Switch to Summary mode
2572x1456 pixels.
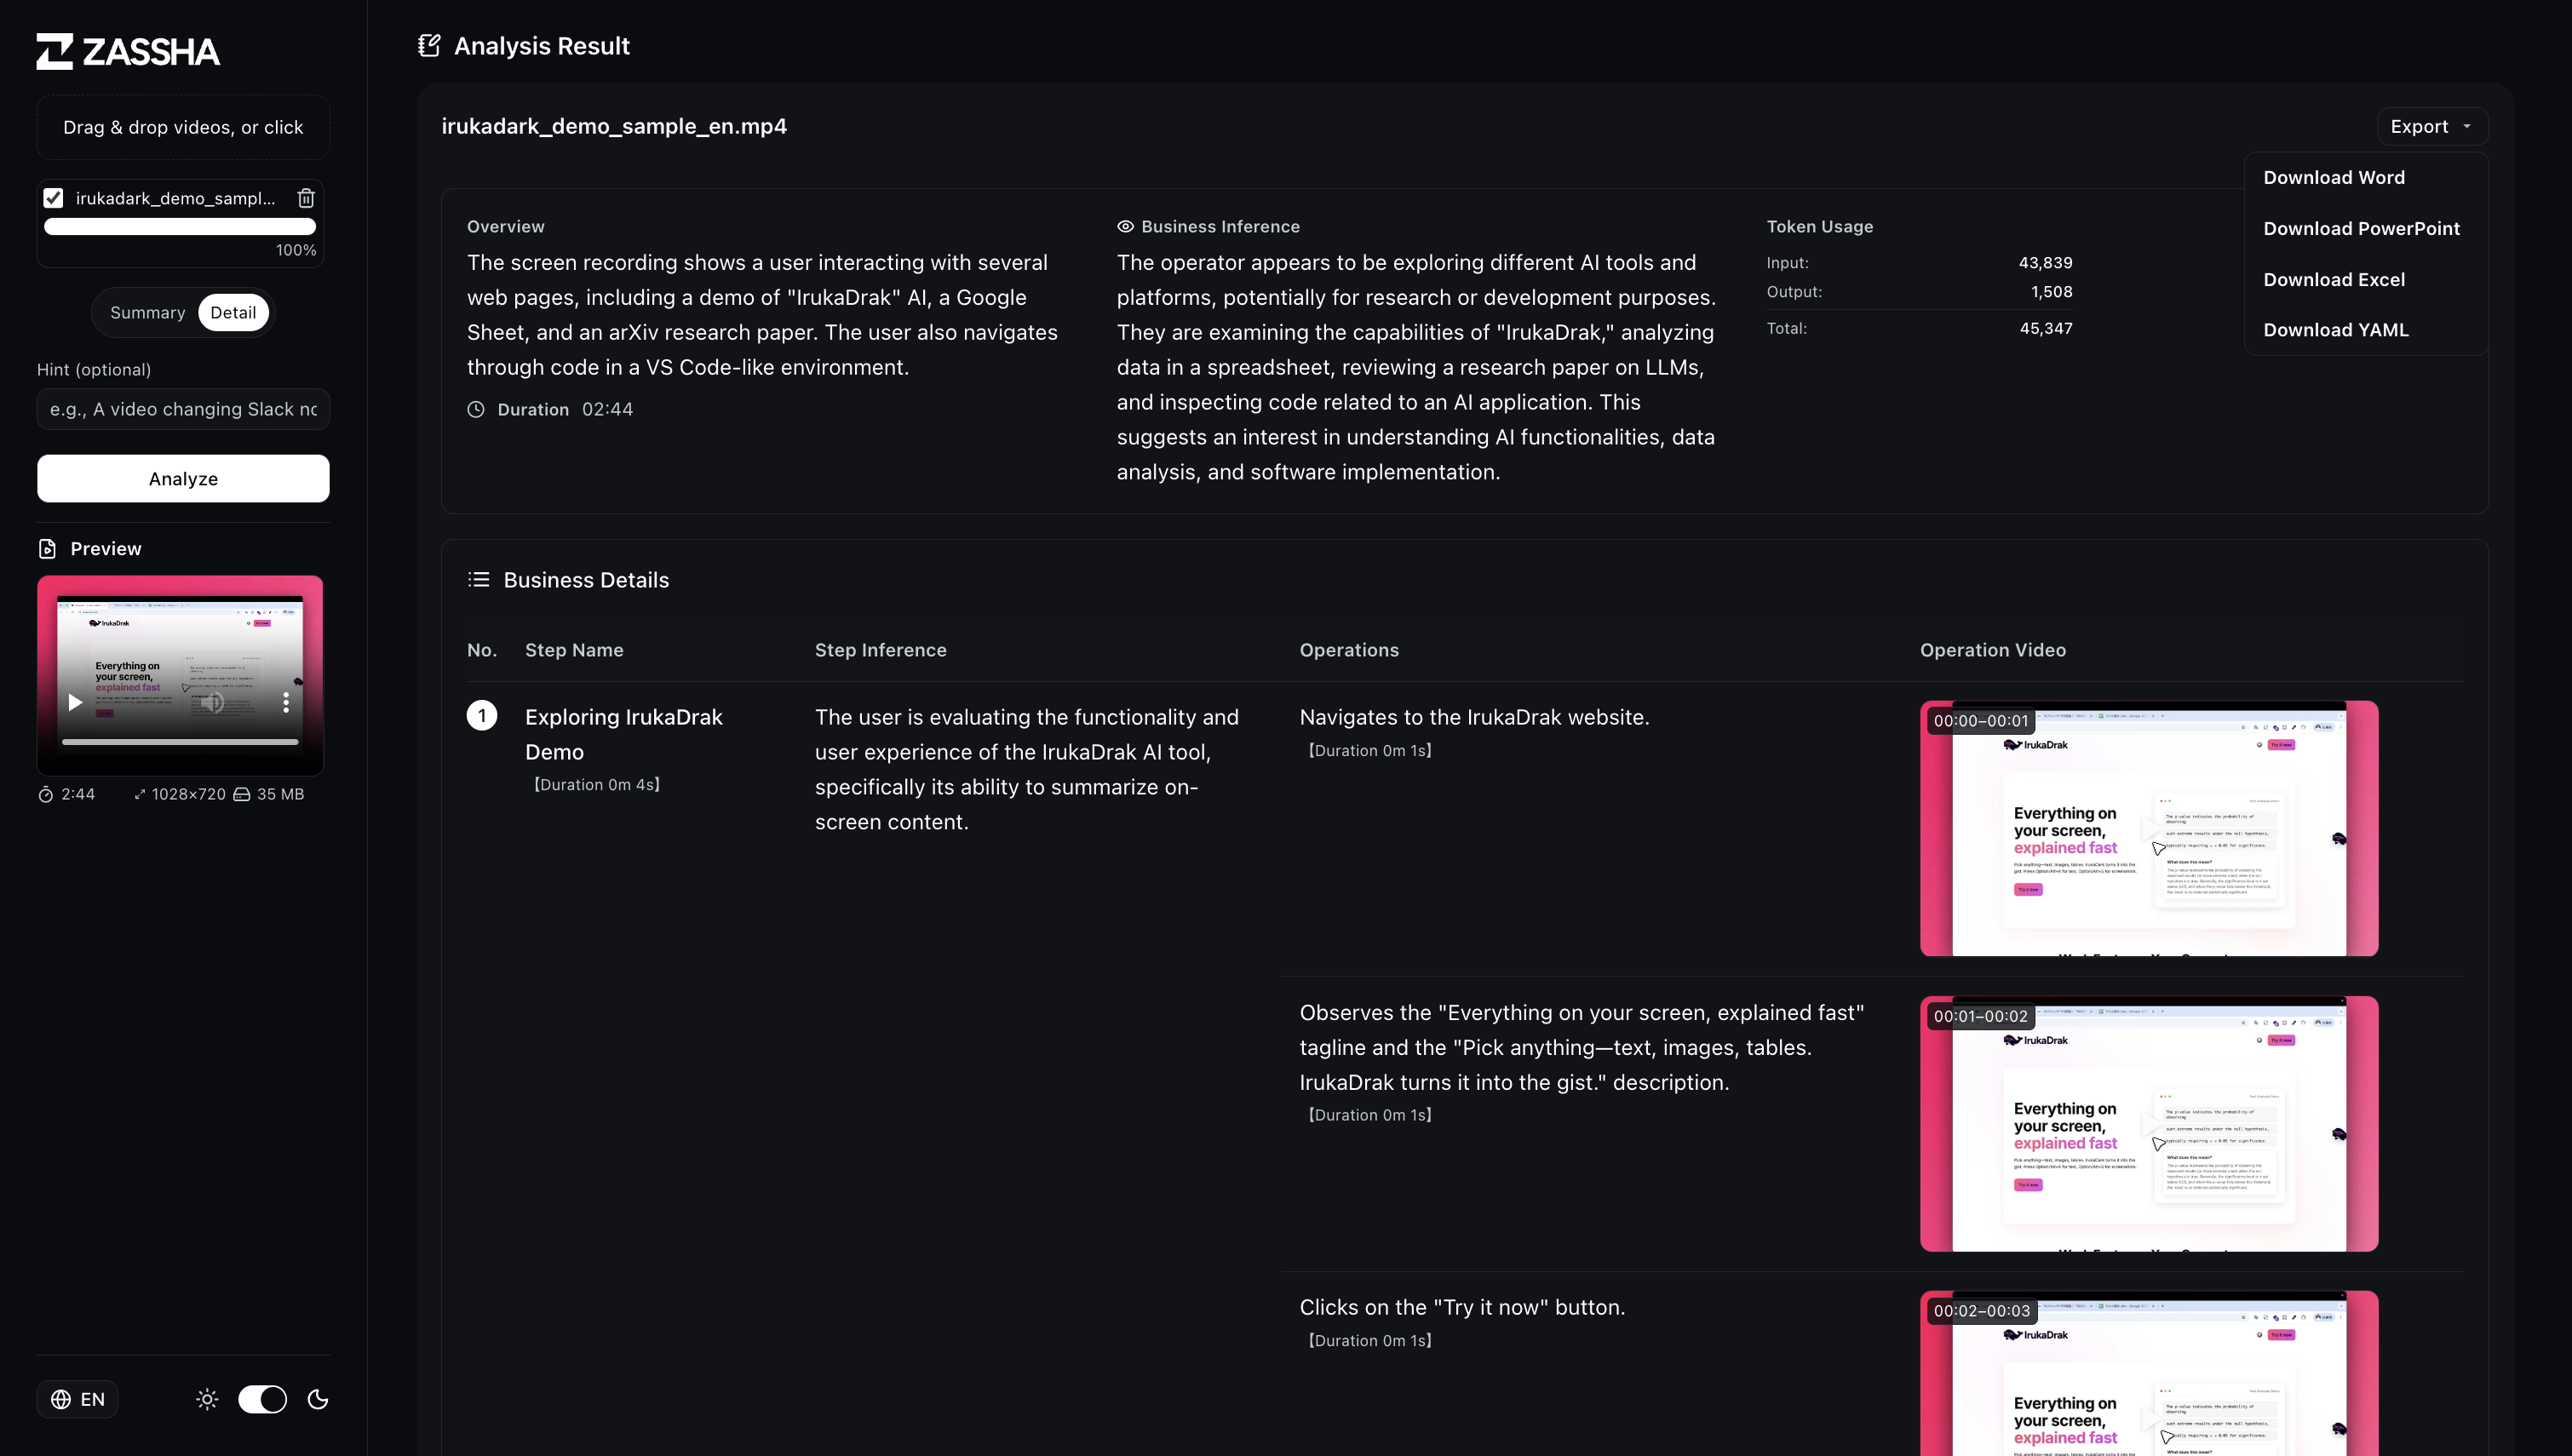(147, 312)
